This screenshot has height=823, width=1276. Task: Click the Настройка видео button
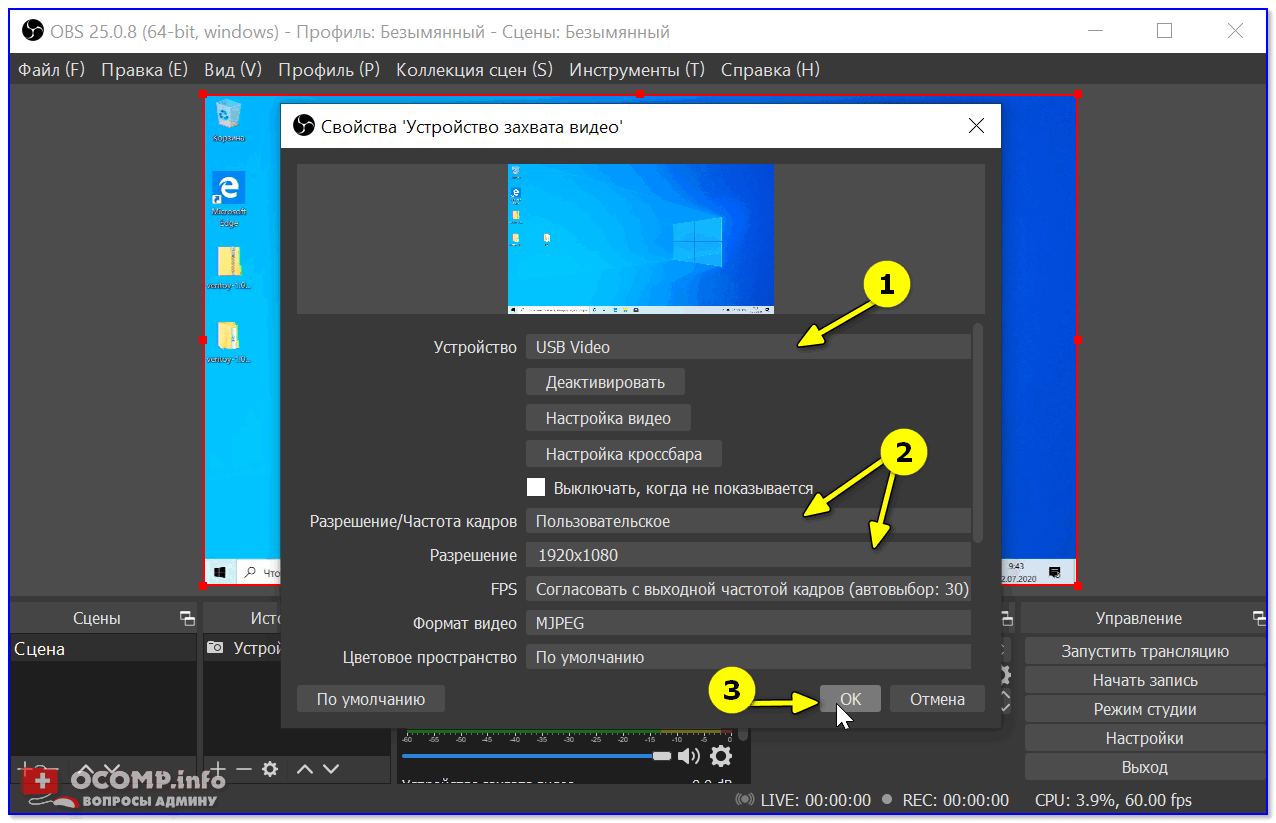pyautogui.click(x=608, y=418)
